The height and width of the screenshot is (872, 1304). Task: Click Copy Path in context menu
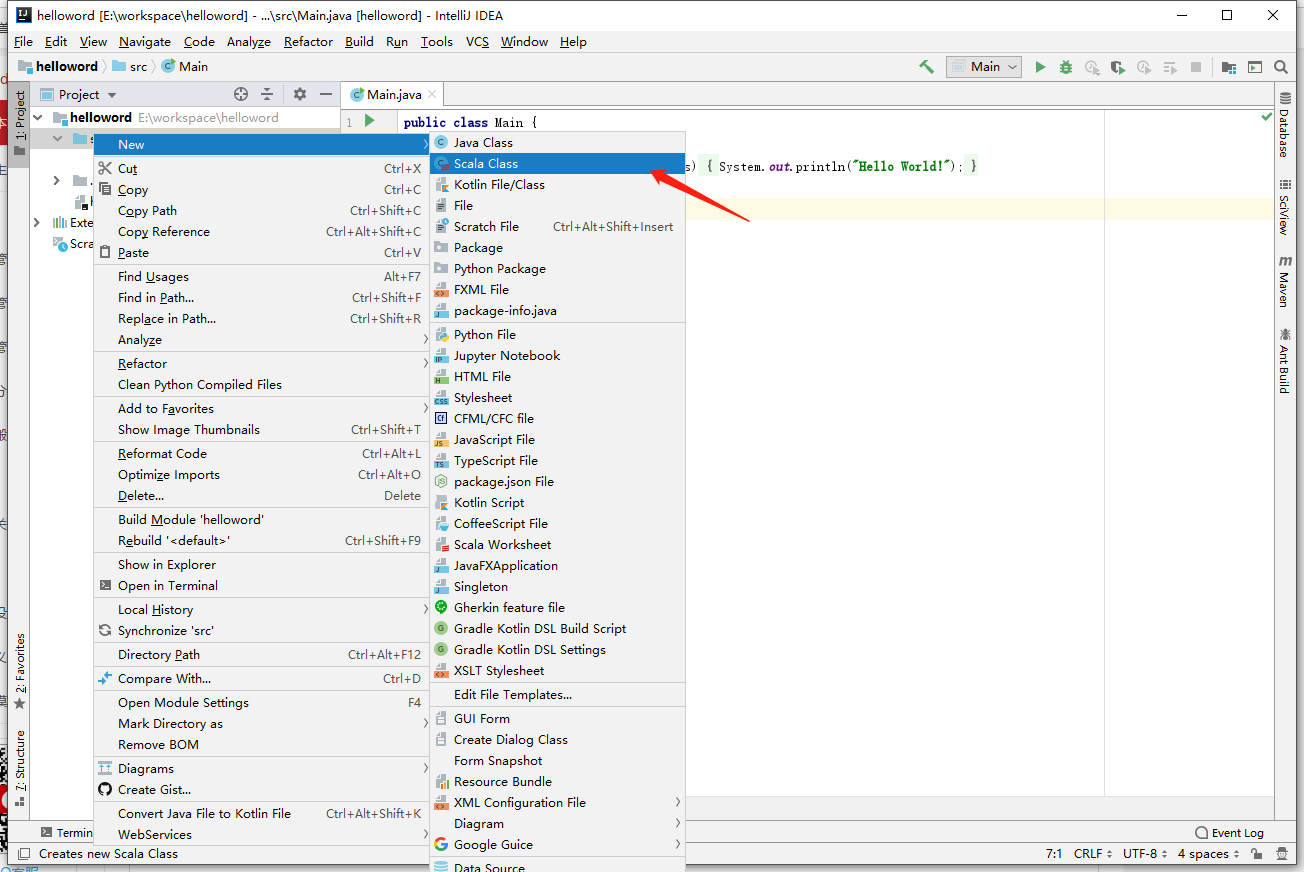261,210
